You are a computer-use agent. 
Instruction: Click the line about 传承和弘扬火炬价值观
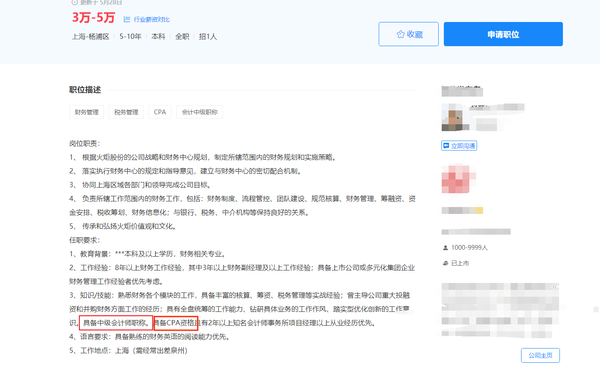pos(123,226)
